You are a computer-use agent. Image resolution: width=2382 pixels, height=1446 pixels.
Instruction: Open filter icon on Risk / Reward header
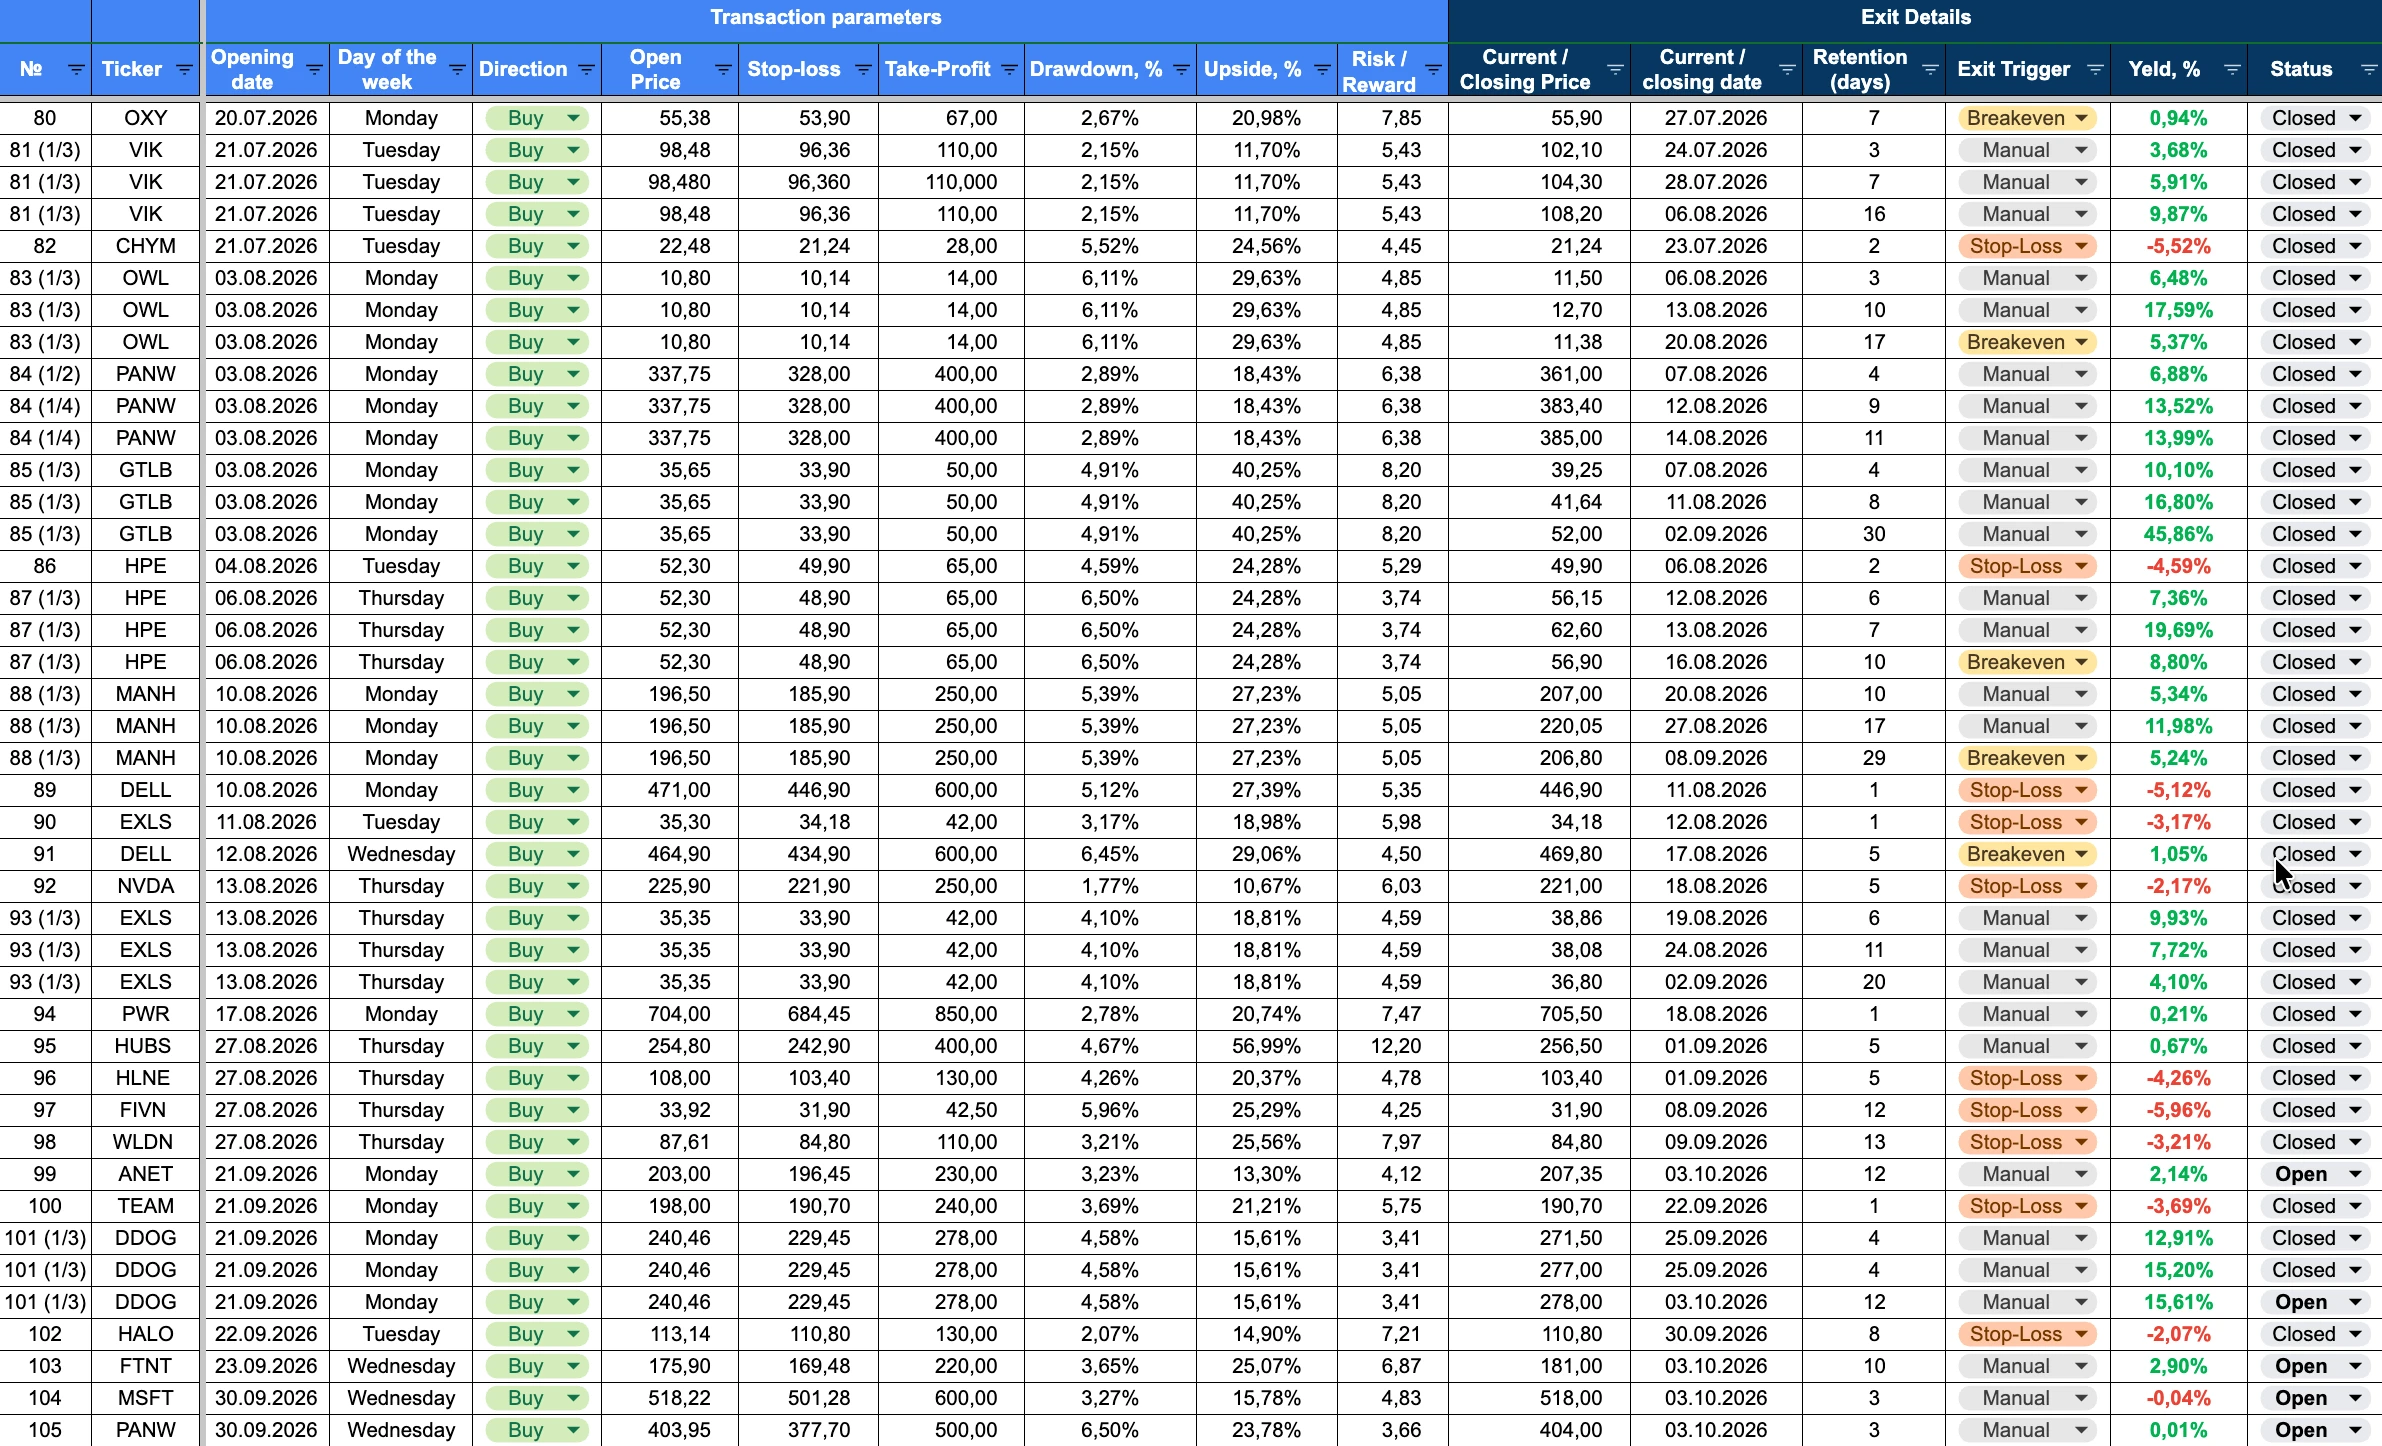(x=1433, y=70)
